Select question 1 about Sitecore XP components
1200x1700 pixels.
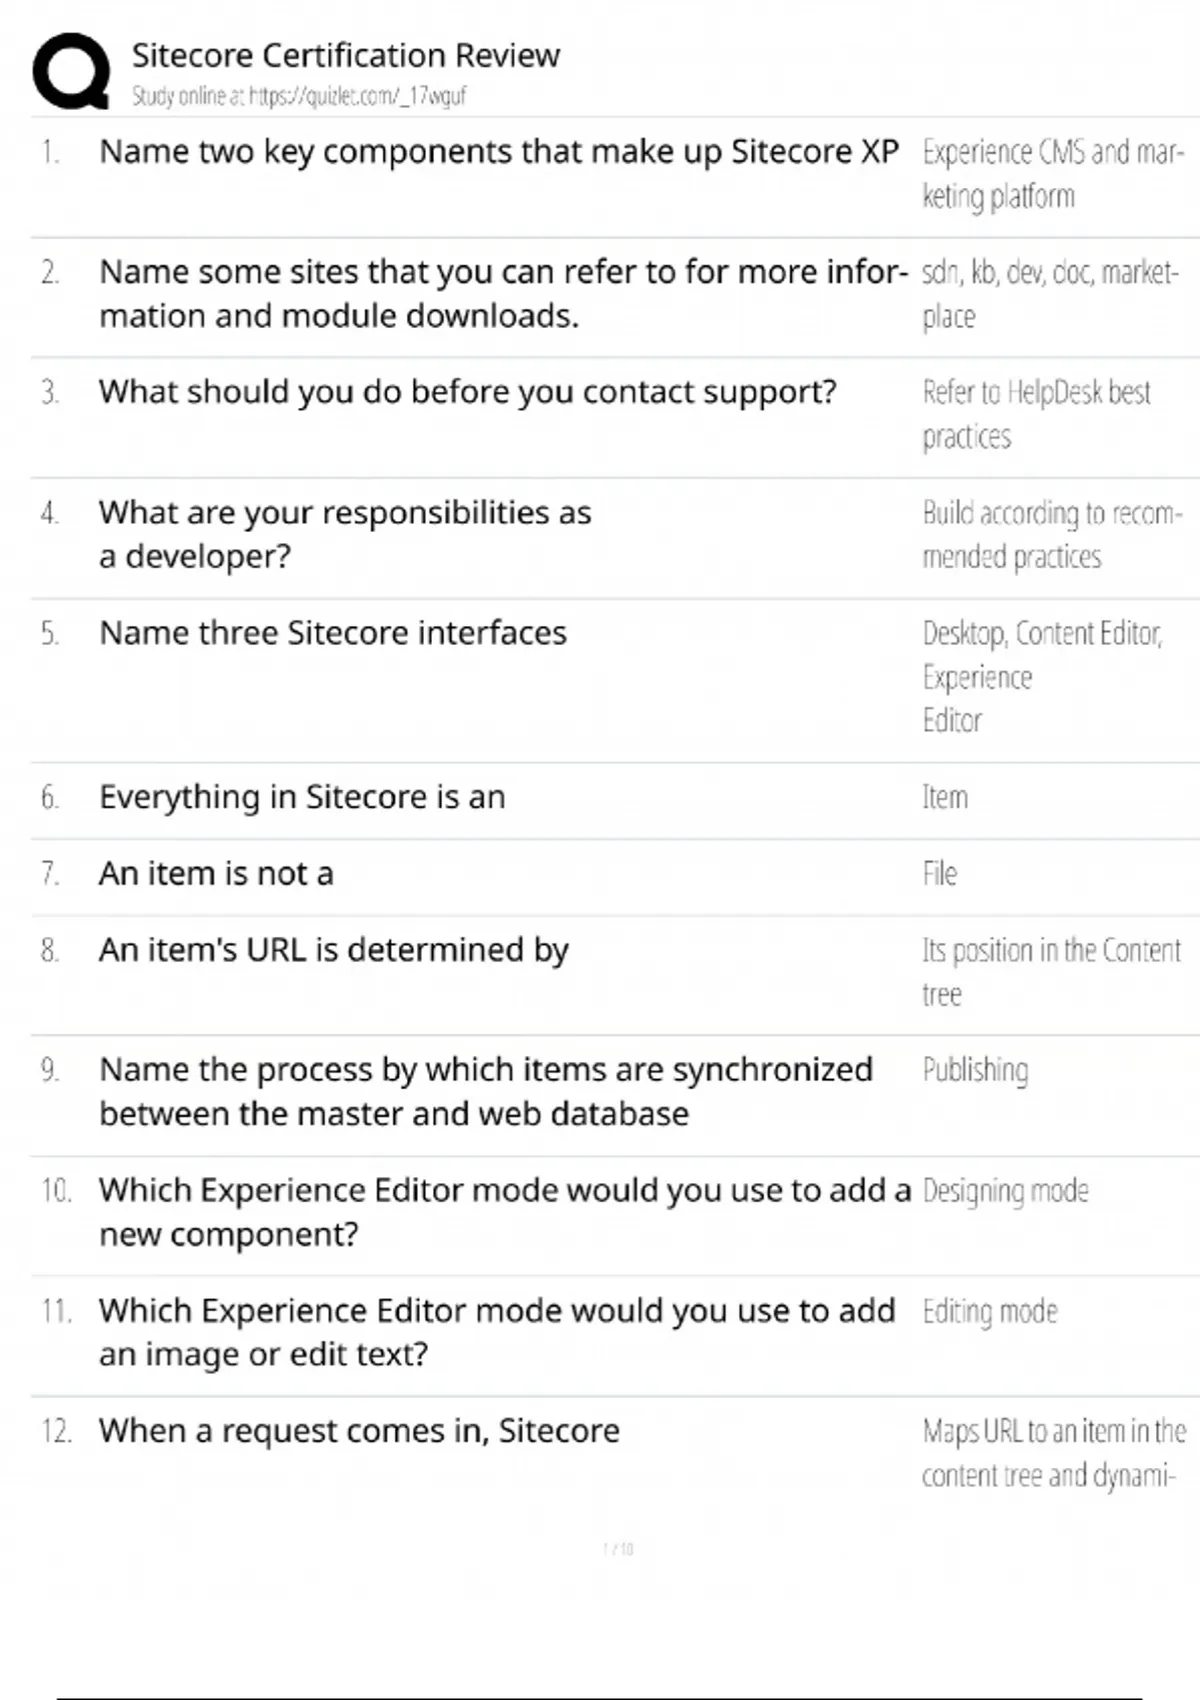click(498, 152)
